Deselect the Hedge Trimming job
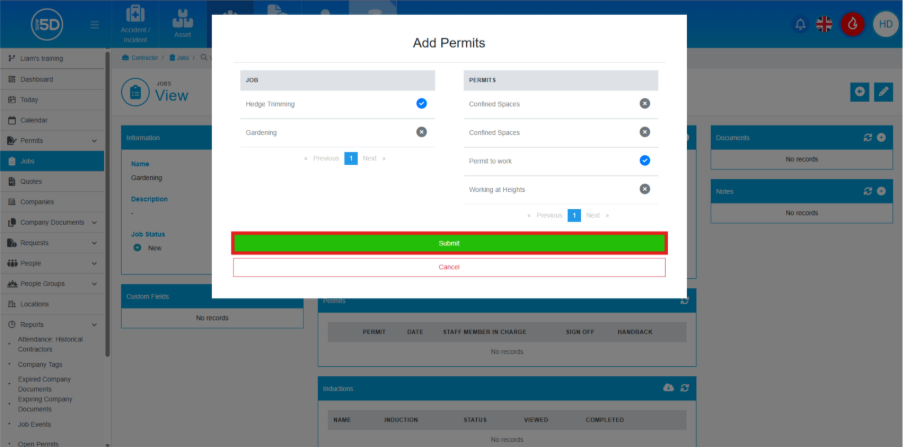Image resolution: width=903 pixels, height=447 pixels. click(x=421, y=103)
